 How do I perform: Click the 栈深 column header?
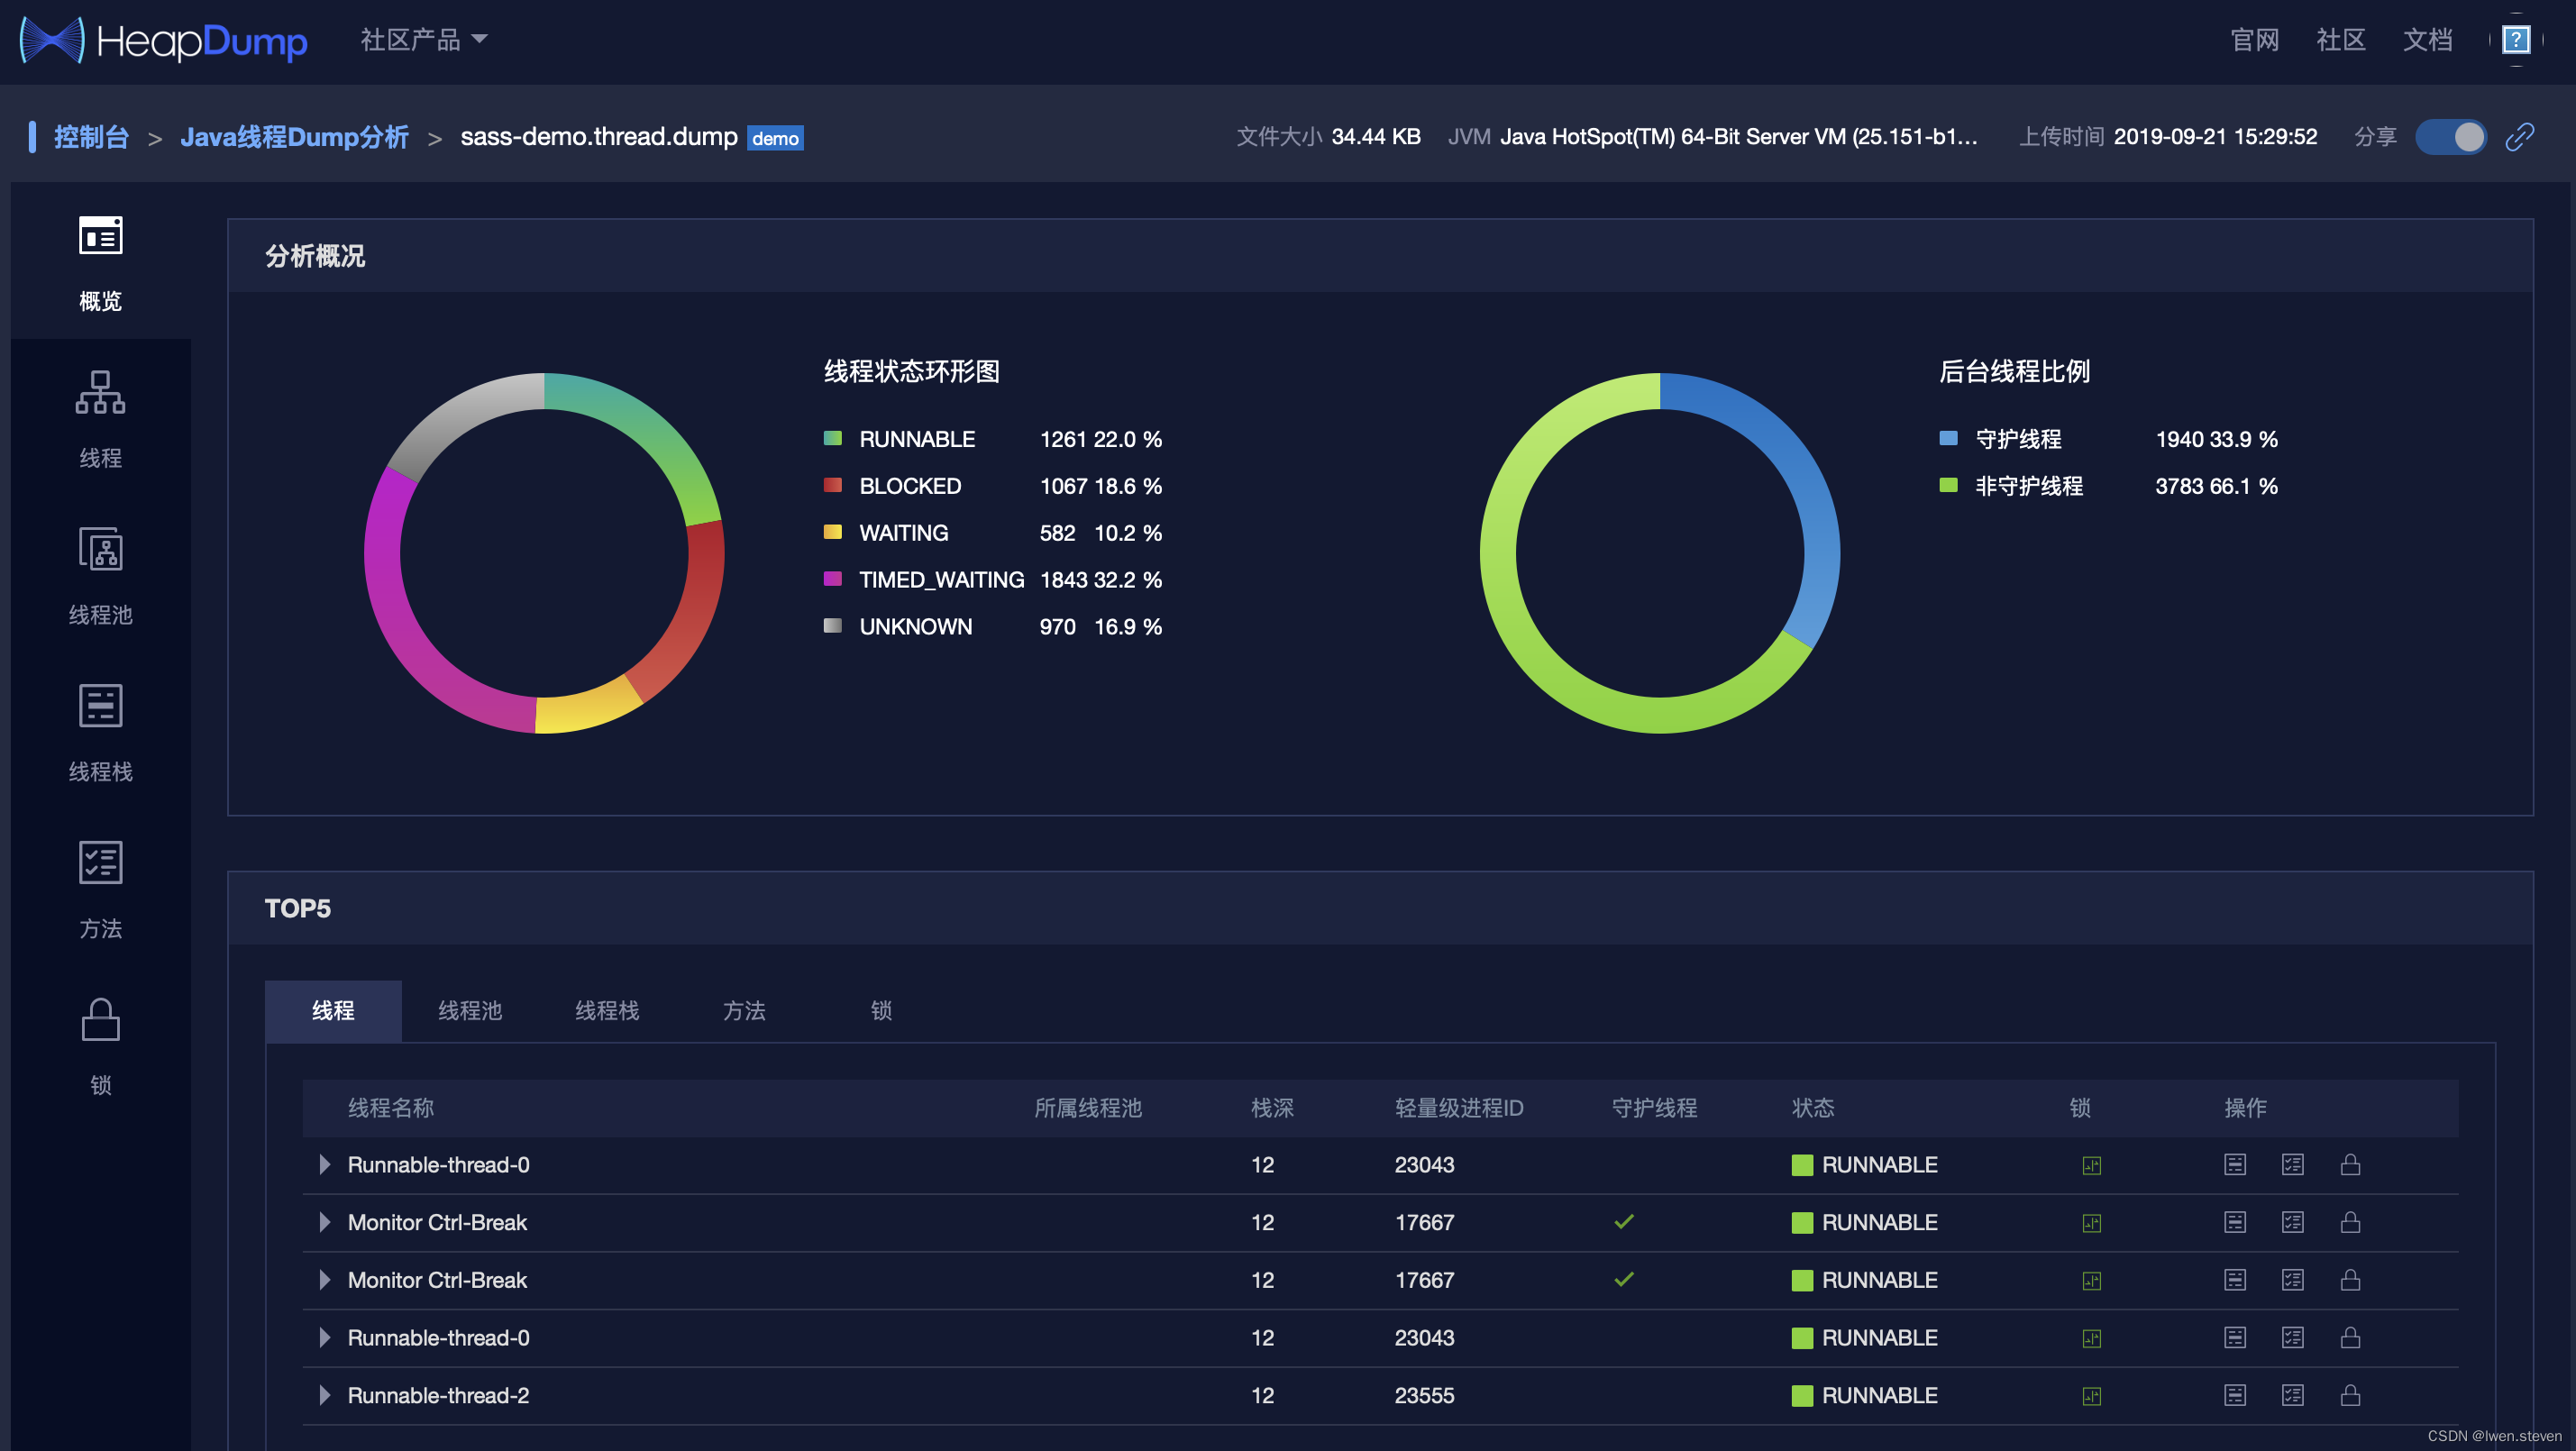1272,1108
